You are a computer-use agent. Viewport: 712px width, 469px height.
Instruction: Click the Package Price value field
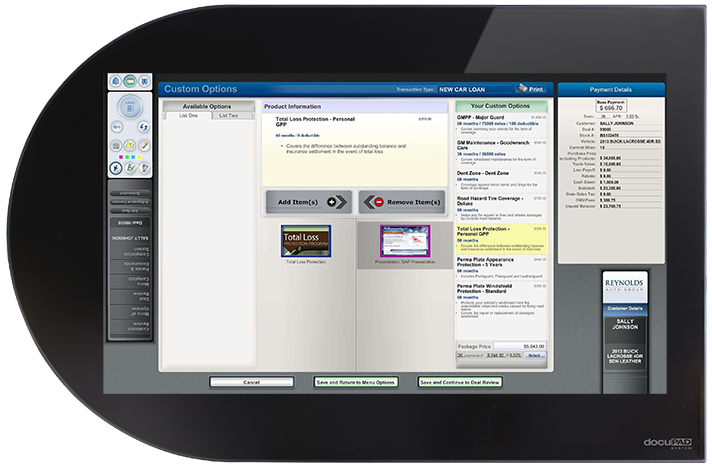(x=519, y=346)
